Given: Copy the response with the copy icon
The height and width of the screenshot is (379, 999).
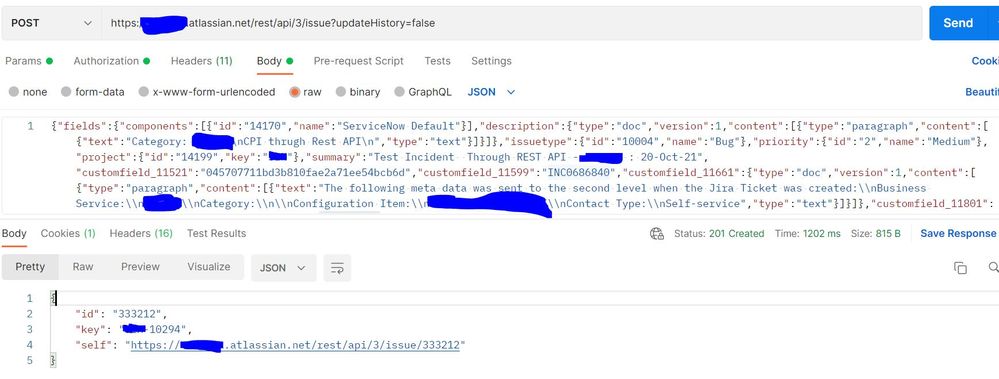Looking at the screenshot, I should click(x=960, y=268).
